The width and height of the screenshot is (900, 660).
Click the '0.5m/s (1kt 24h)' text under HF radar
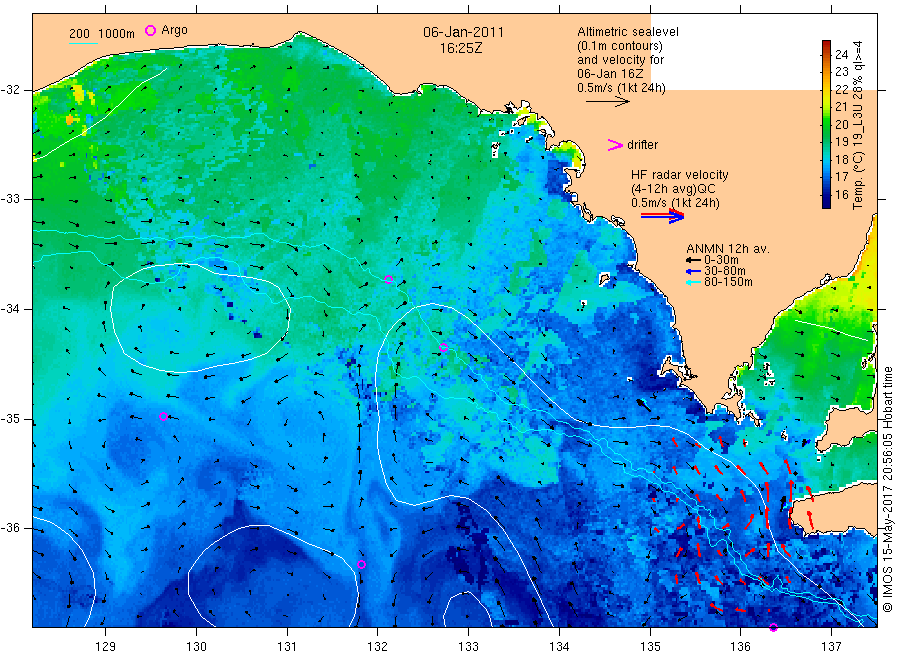675,203
